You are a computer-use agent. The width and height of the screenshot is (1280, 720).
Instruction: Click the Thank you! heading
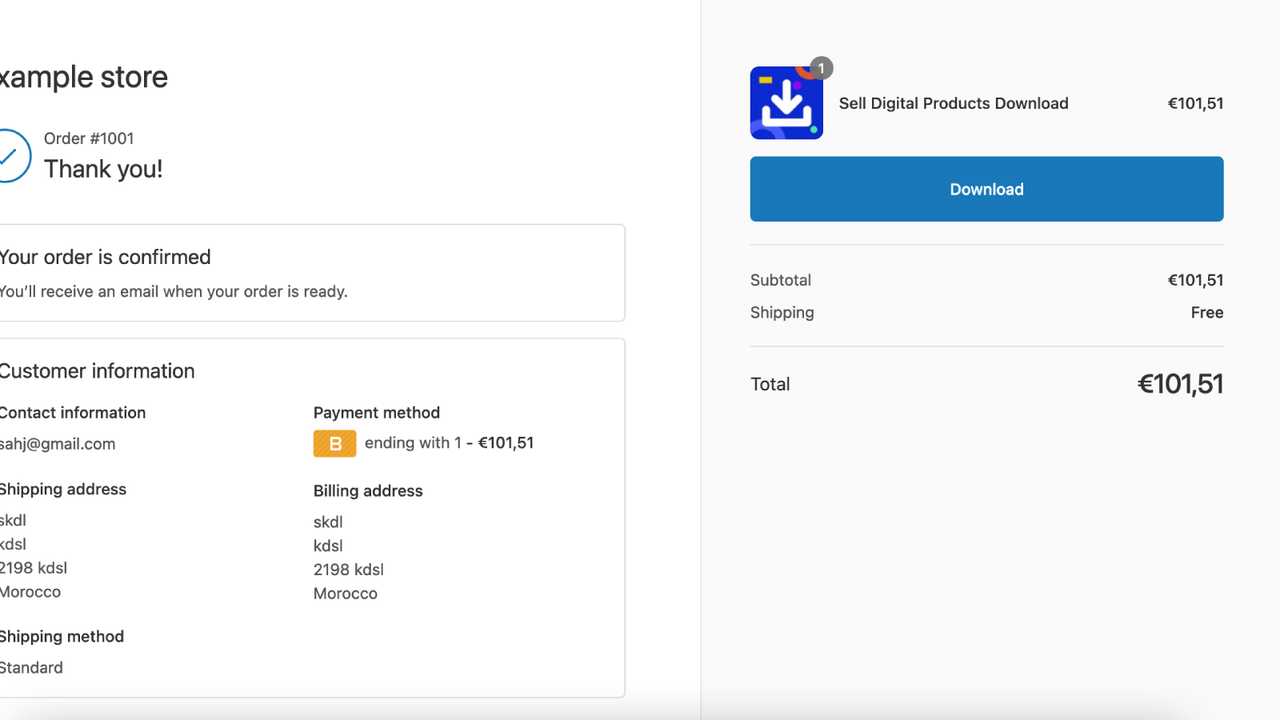[103, 169]
